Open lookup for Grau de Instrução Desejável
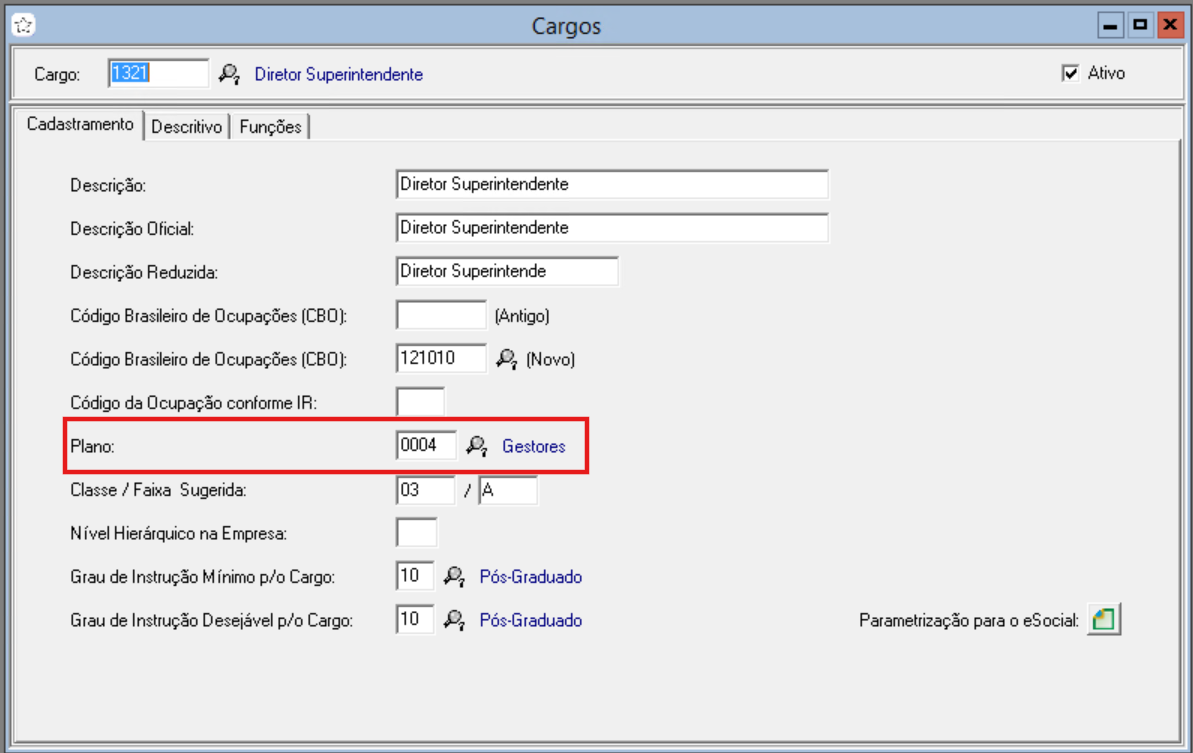The width and height of the screenshot is (1193, 753). click(455, 621)
